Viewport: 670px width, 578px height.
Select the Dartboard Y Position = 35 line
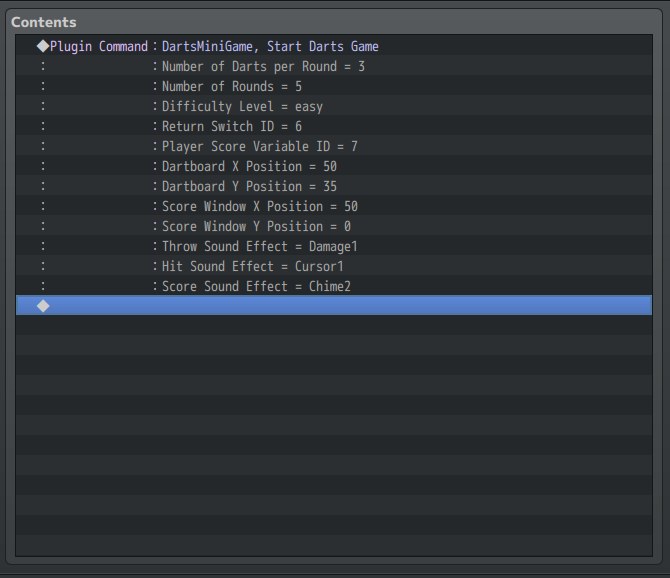pos(334,186)
